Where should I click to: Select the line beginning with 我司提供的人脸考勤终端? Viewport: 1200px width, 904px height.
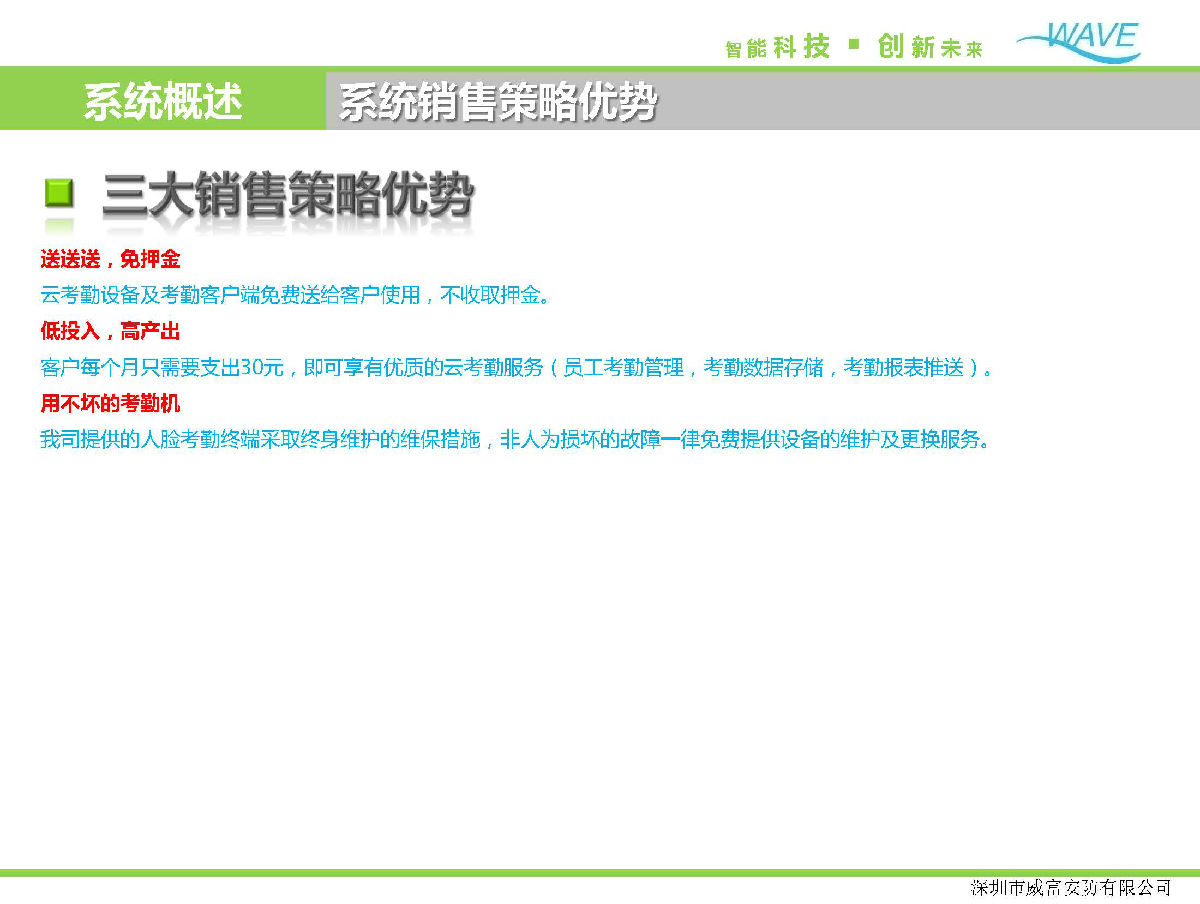click(514, 439)
